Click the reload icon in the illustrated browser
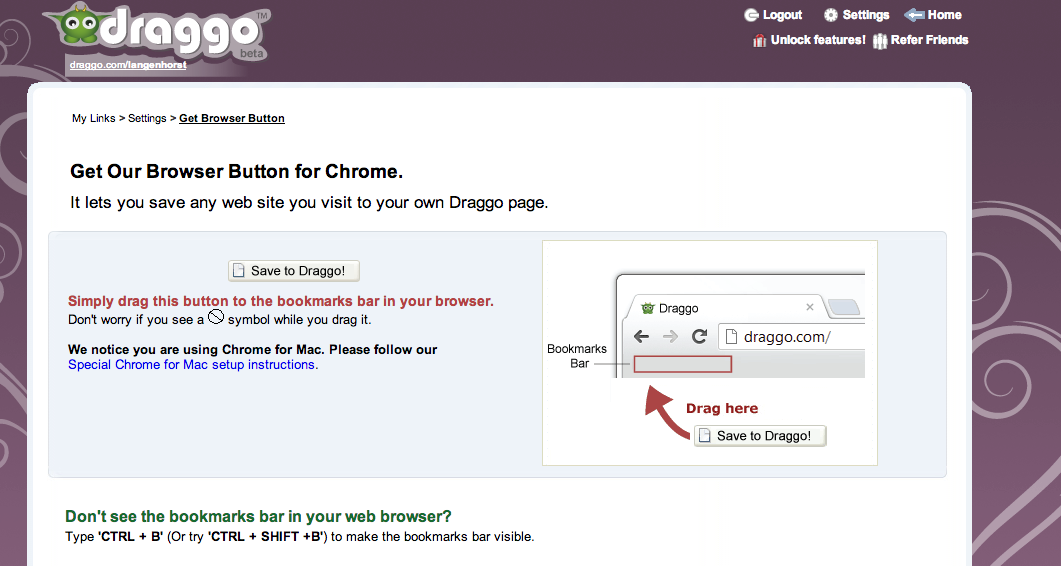 pos(700,336)
